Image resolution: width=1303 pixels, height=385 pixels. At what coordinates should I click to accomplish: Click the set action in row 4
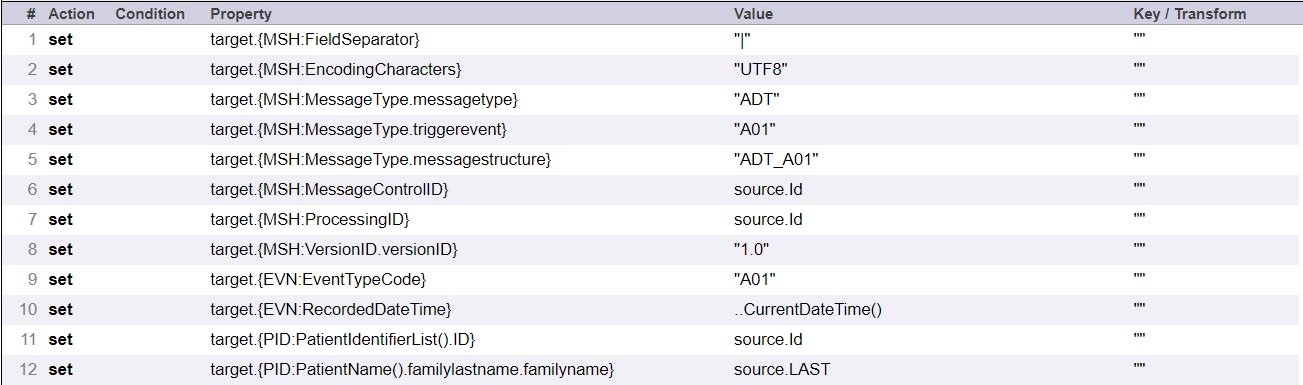tap(61, 130)
